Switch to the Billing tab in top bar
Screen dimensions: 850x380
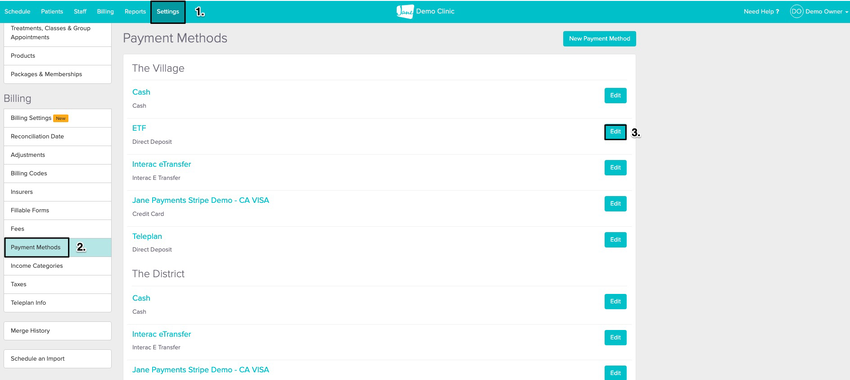[105, 11]
